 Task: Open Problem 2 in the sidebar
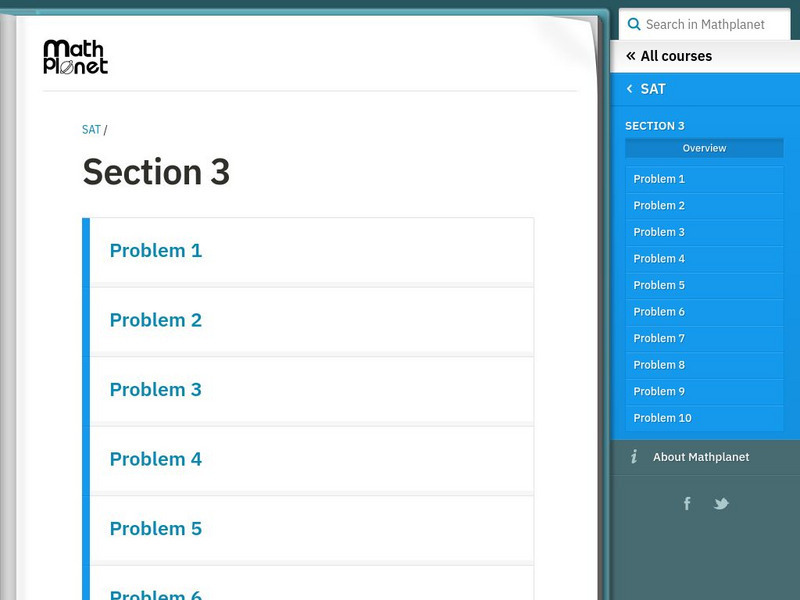tap(704, 206)
